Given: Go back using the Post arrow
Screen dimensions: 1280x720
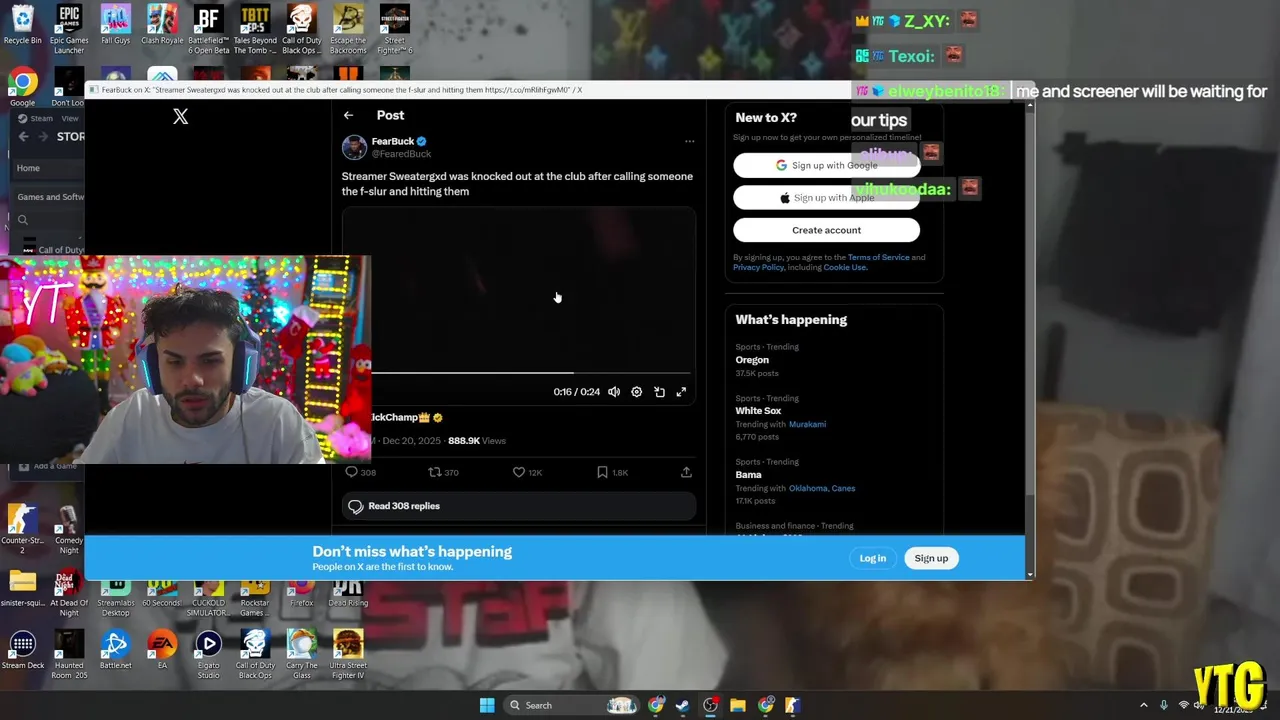Looking at the screenshot, I should (x=348, y=115).
